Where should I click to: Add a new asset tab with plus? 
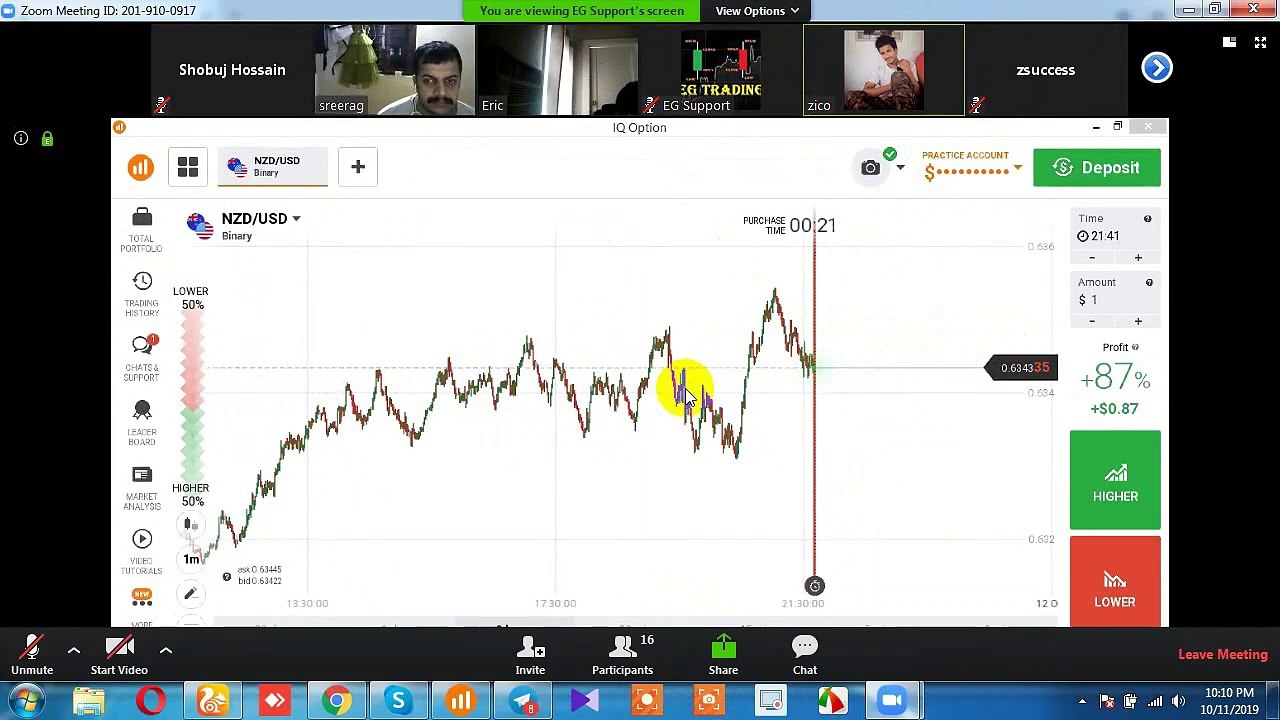(357, 167)
